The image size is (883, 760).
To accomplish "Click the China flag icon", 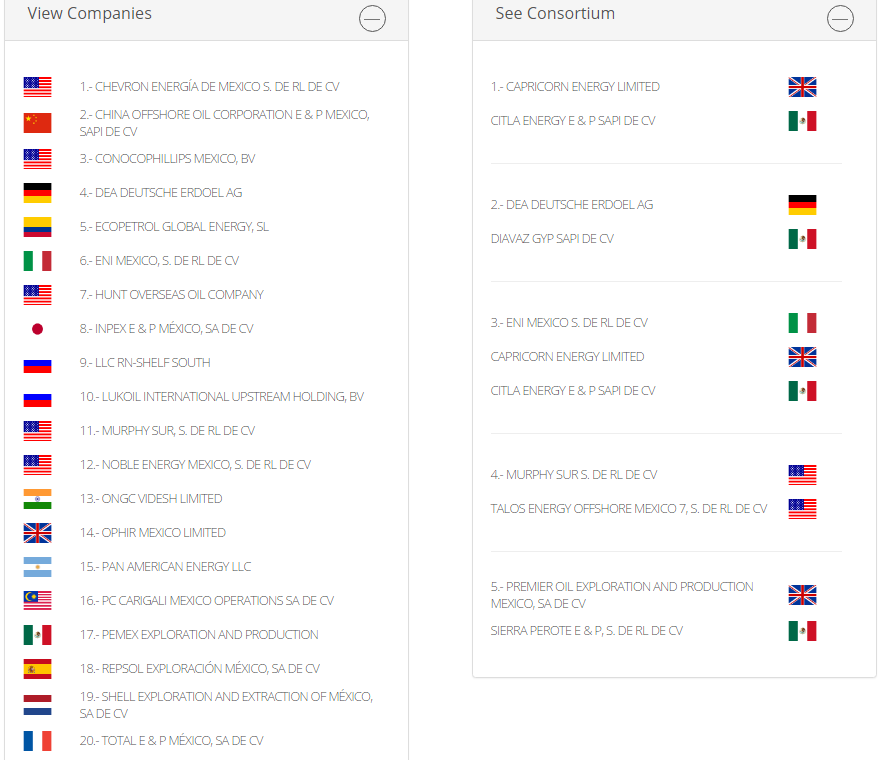I will click(x=37, y=123).
